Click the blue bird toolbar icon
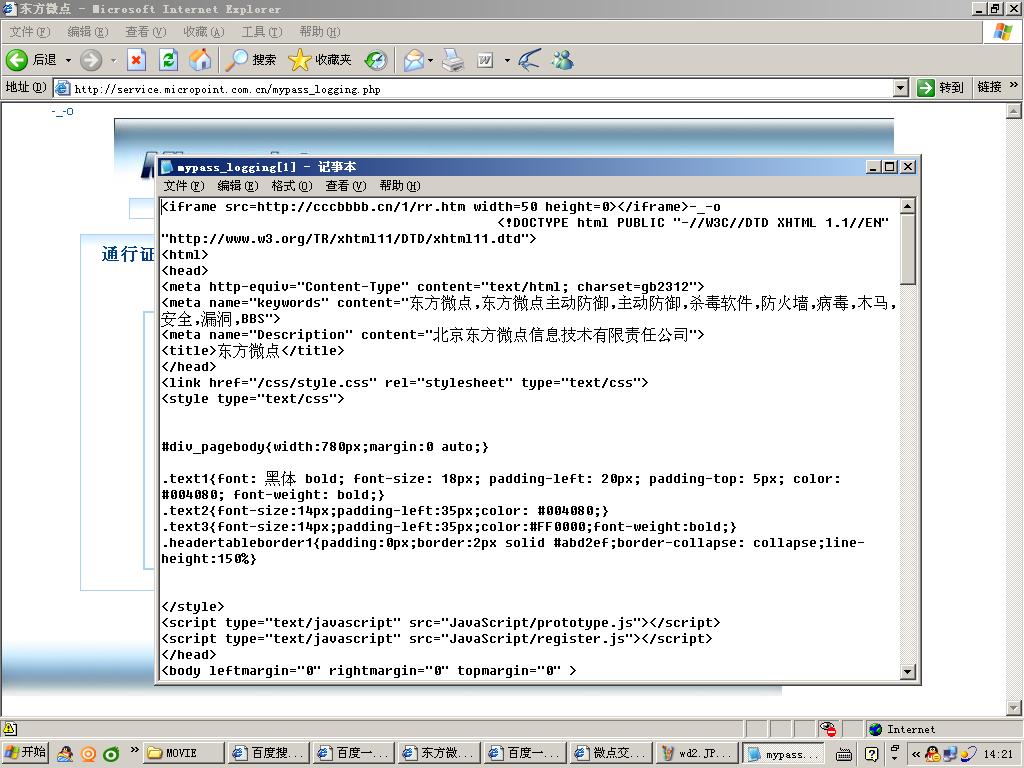1024x768 pixels. point(530,60)
